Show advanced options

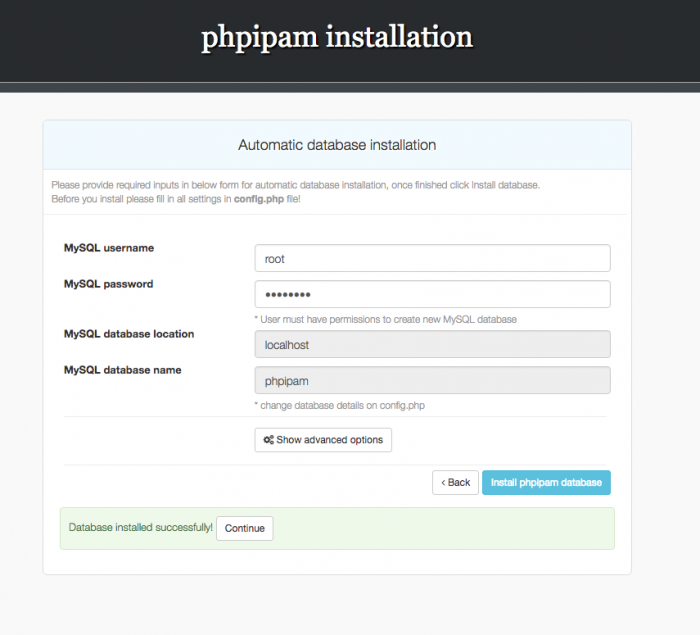[x=323, y=440]
